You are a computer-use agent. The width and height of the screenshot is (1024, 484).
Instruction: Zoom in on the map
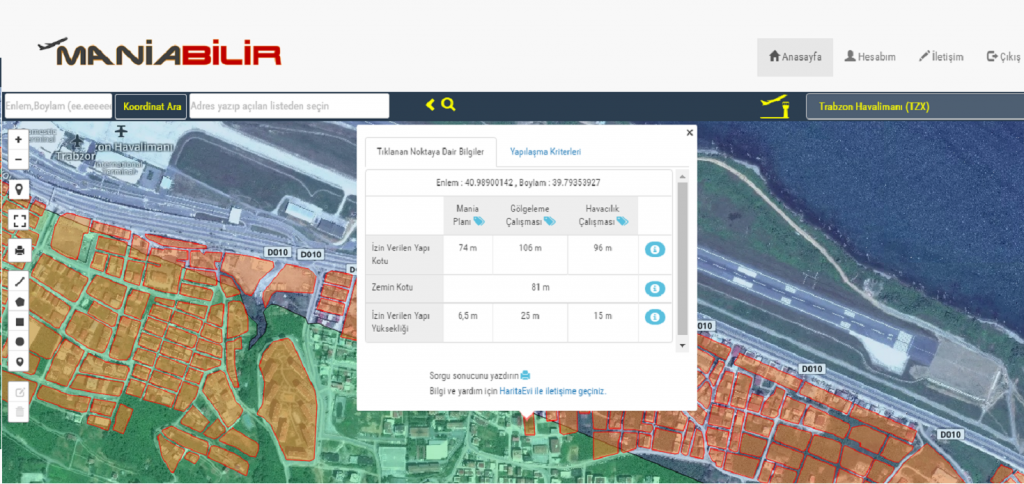pos(18,140)
